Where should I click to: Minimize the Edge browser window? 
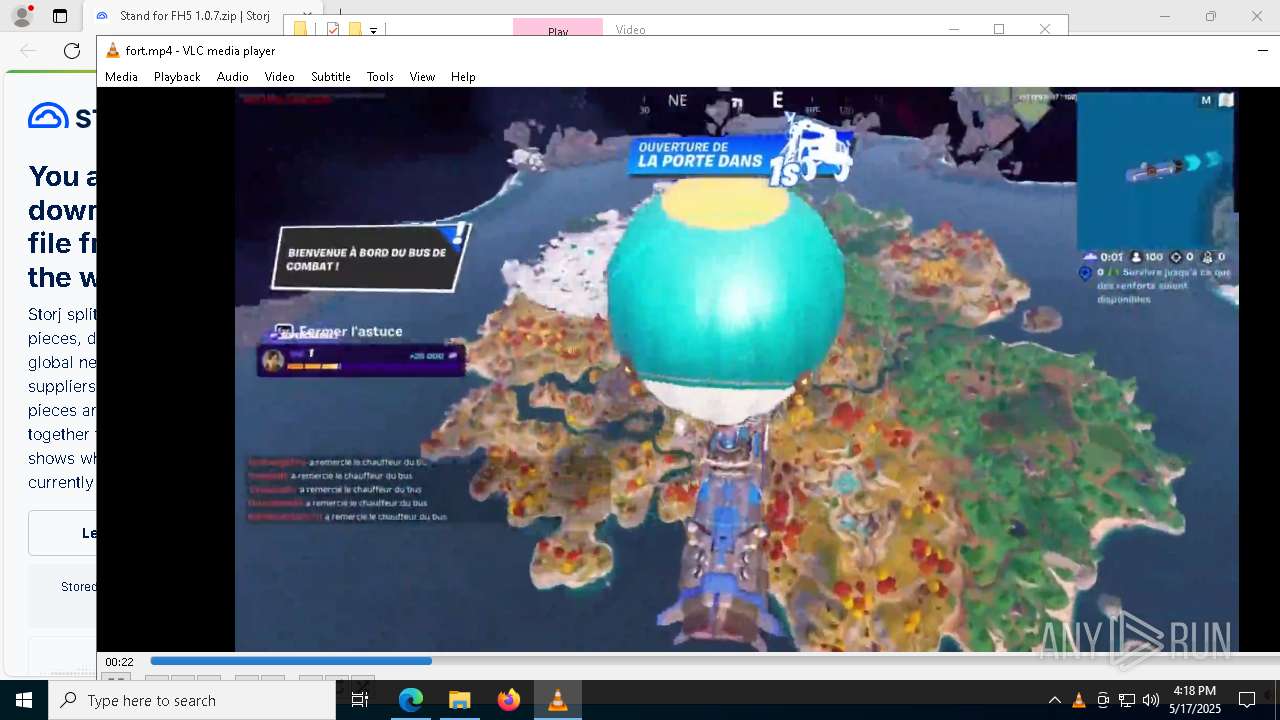(x=1165, y=16)
